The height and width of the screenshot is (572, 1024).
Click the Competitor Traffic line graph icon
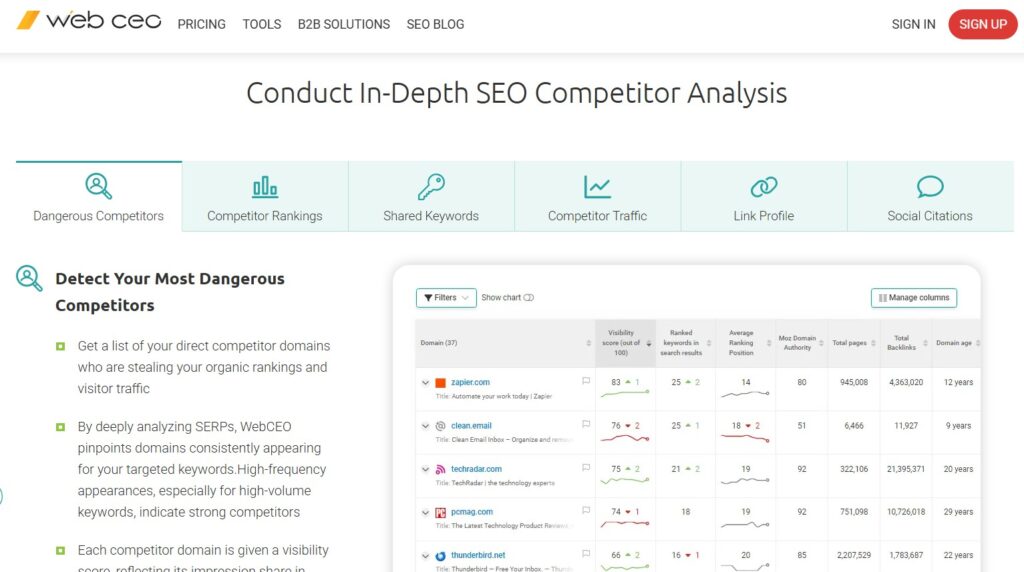pyautogui.click(x=597, y=186)
